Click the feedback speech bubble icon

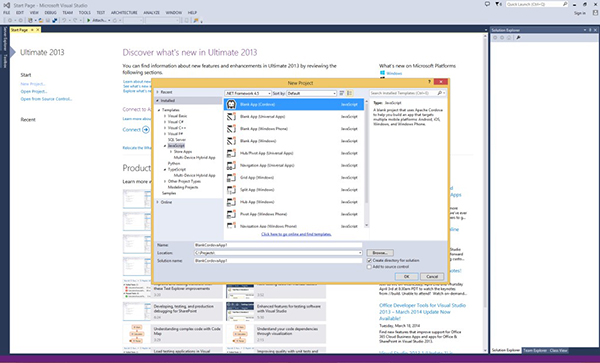487,4
